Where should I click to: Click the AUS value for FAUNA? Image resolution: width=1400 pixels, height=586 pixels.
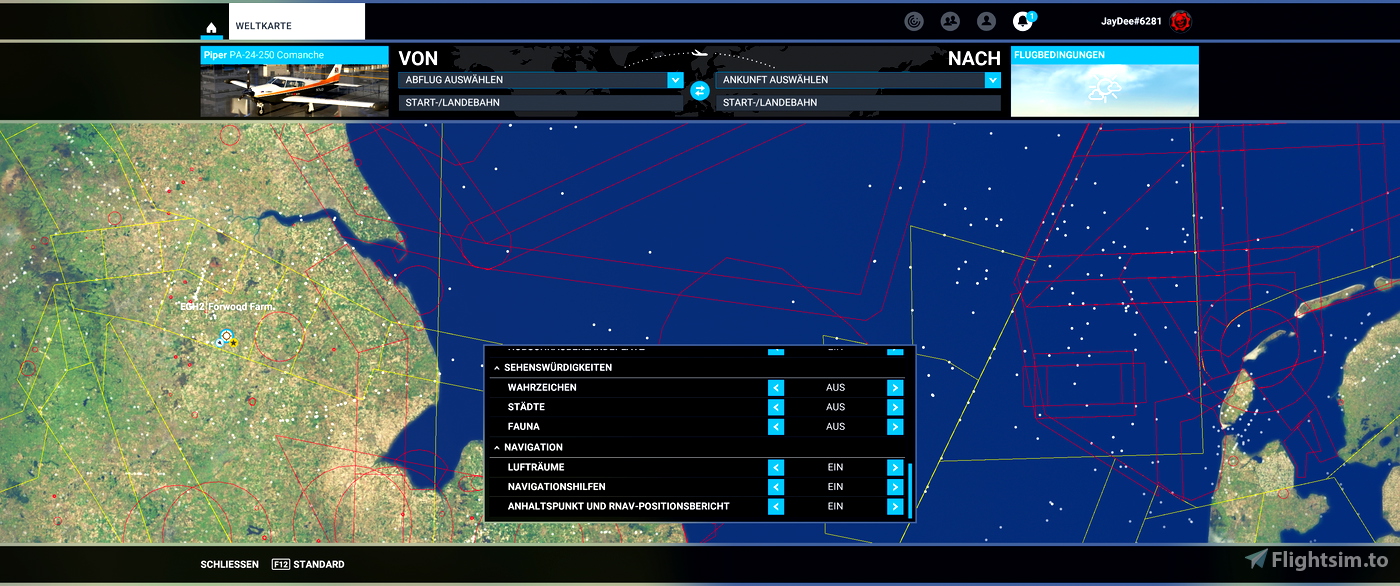(x=836, y=427)
